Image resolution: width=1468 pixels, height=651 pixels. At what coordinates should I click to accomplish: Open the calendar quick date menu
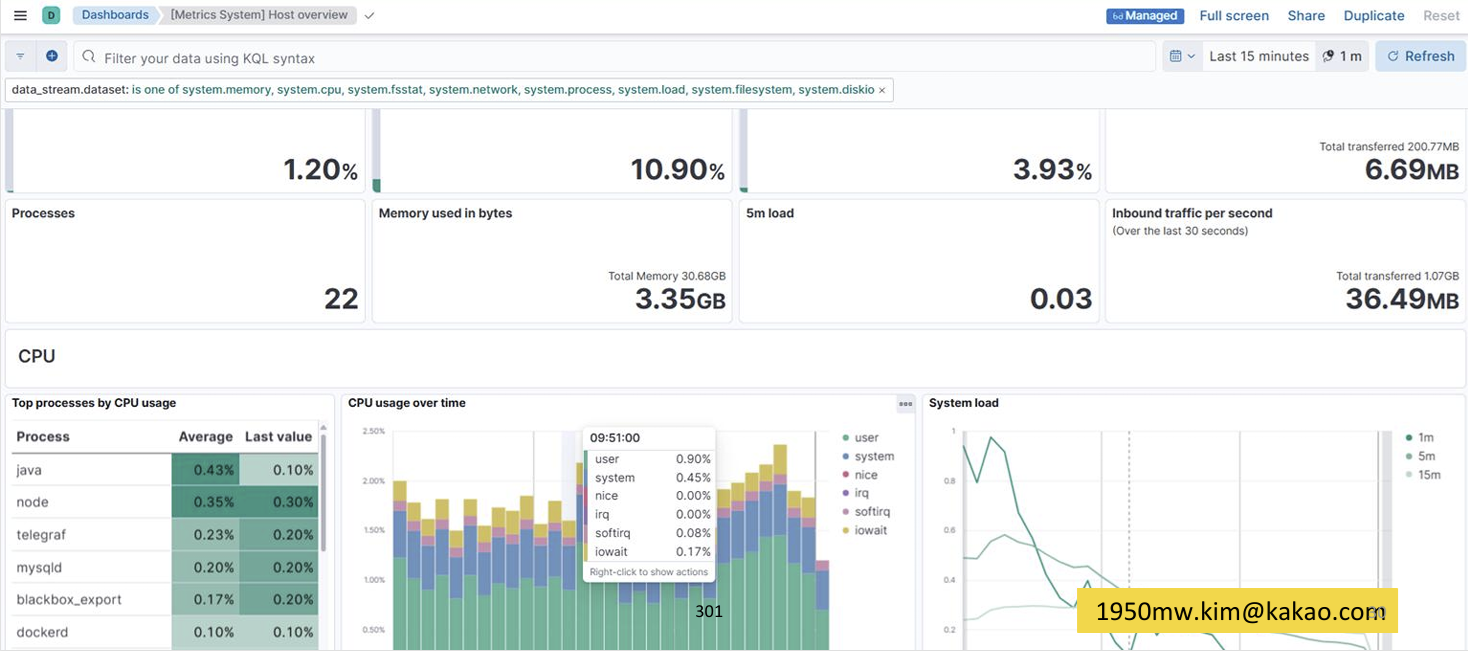coord(1181,57)
